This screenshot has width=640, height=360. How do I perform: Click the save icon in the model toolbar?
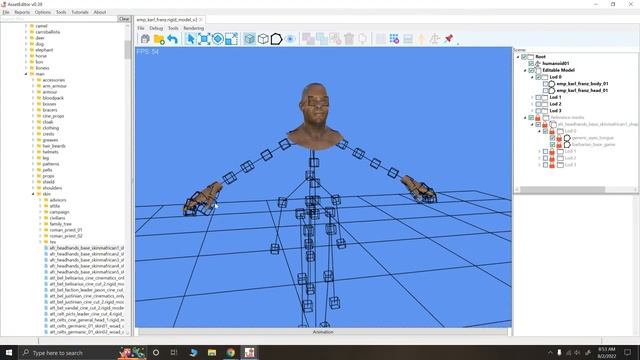(x=145, y=39)
